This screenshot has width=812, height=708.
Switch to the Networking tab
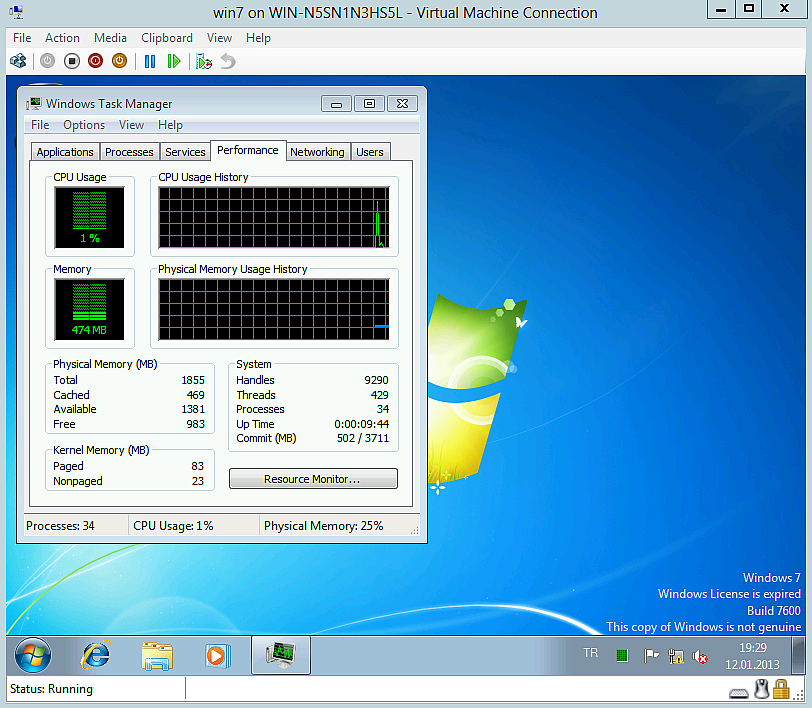point(317,151)
